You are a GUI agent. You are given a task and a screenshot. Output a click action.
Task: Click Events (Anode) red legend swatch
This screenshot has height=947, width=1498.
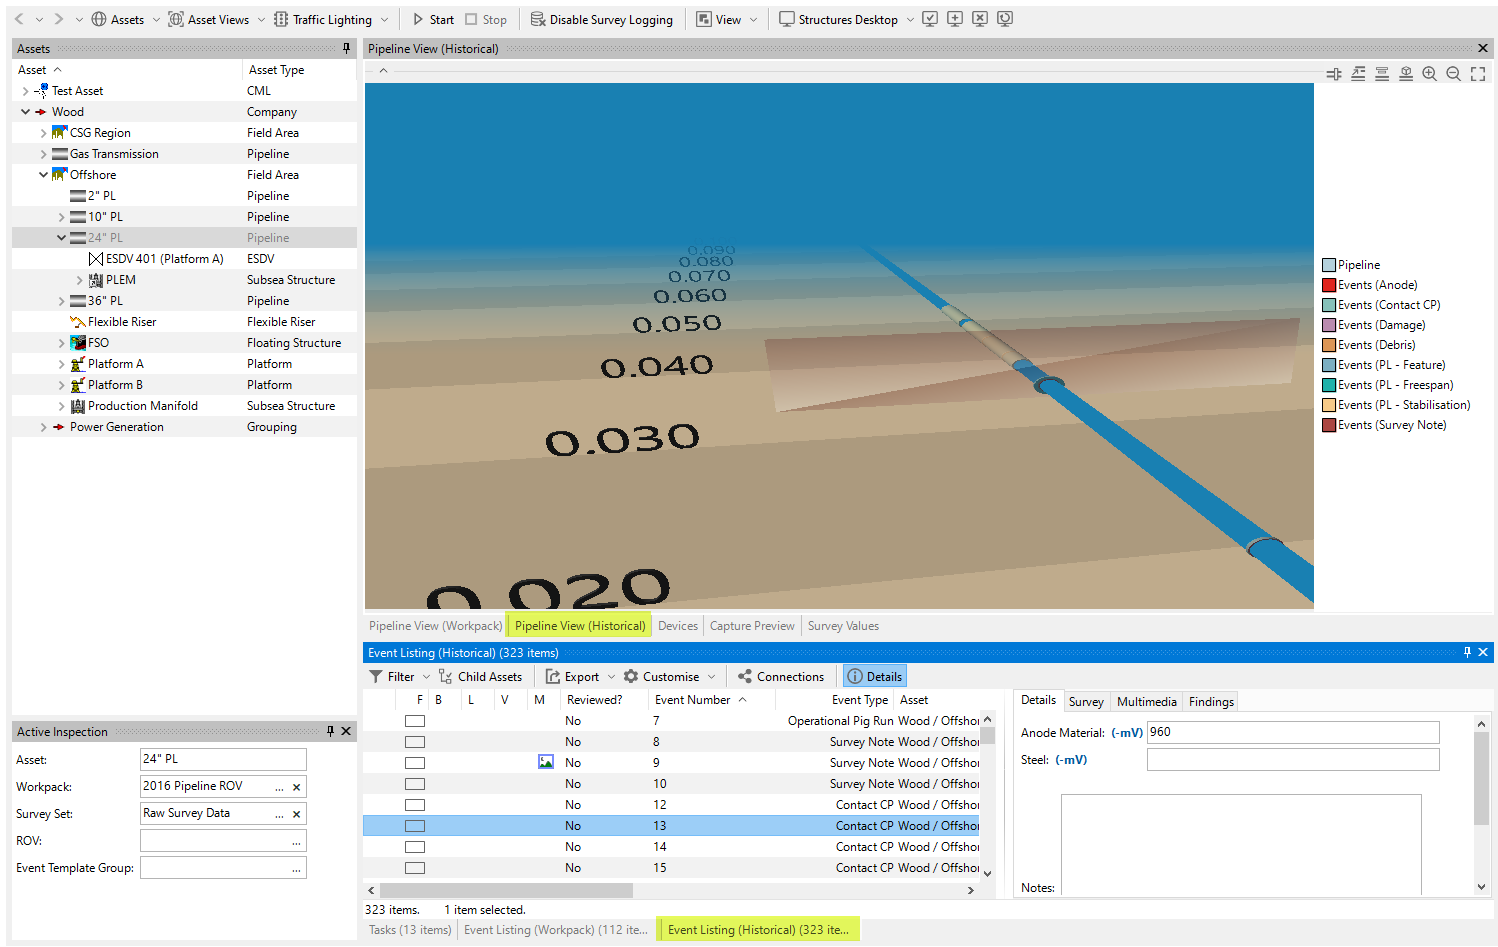point(1329,285)
